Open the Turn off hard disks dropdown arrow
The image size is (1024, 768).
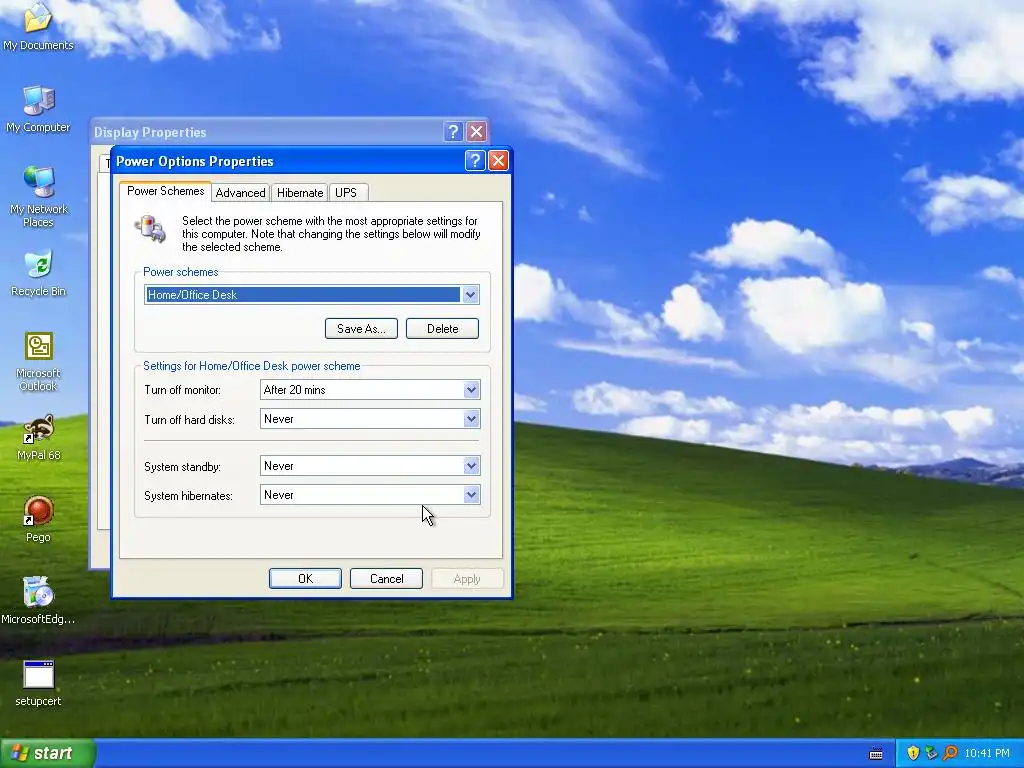[471, 419]
